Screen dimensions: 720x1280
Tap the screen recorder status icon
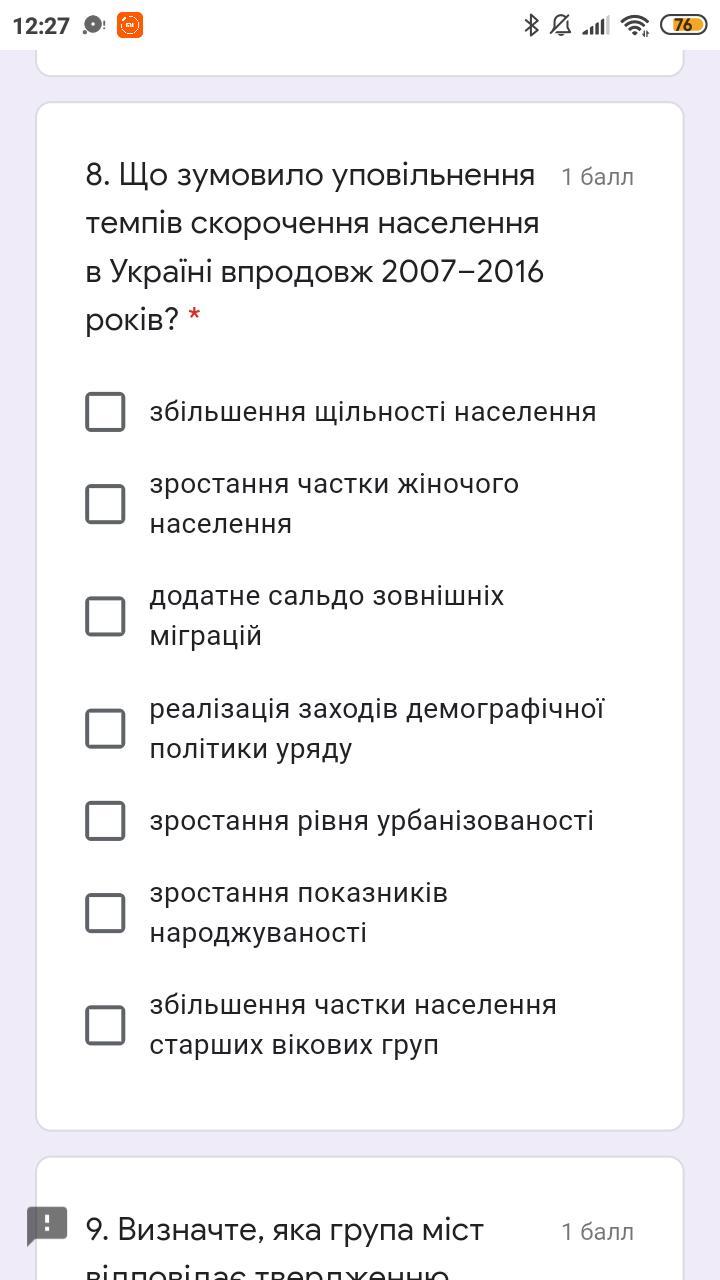93,25
